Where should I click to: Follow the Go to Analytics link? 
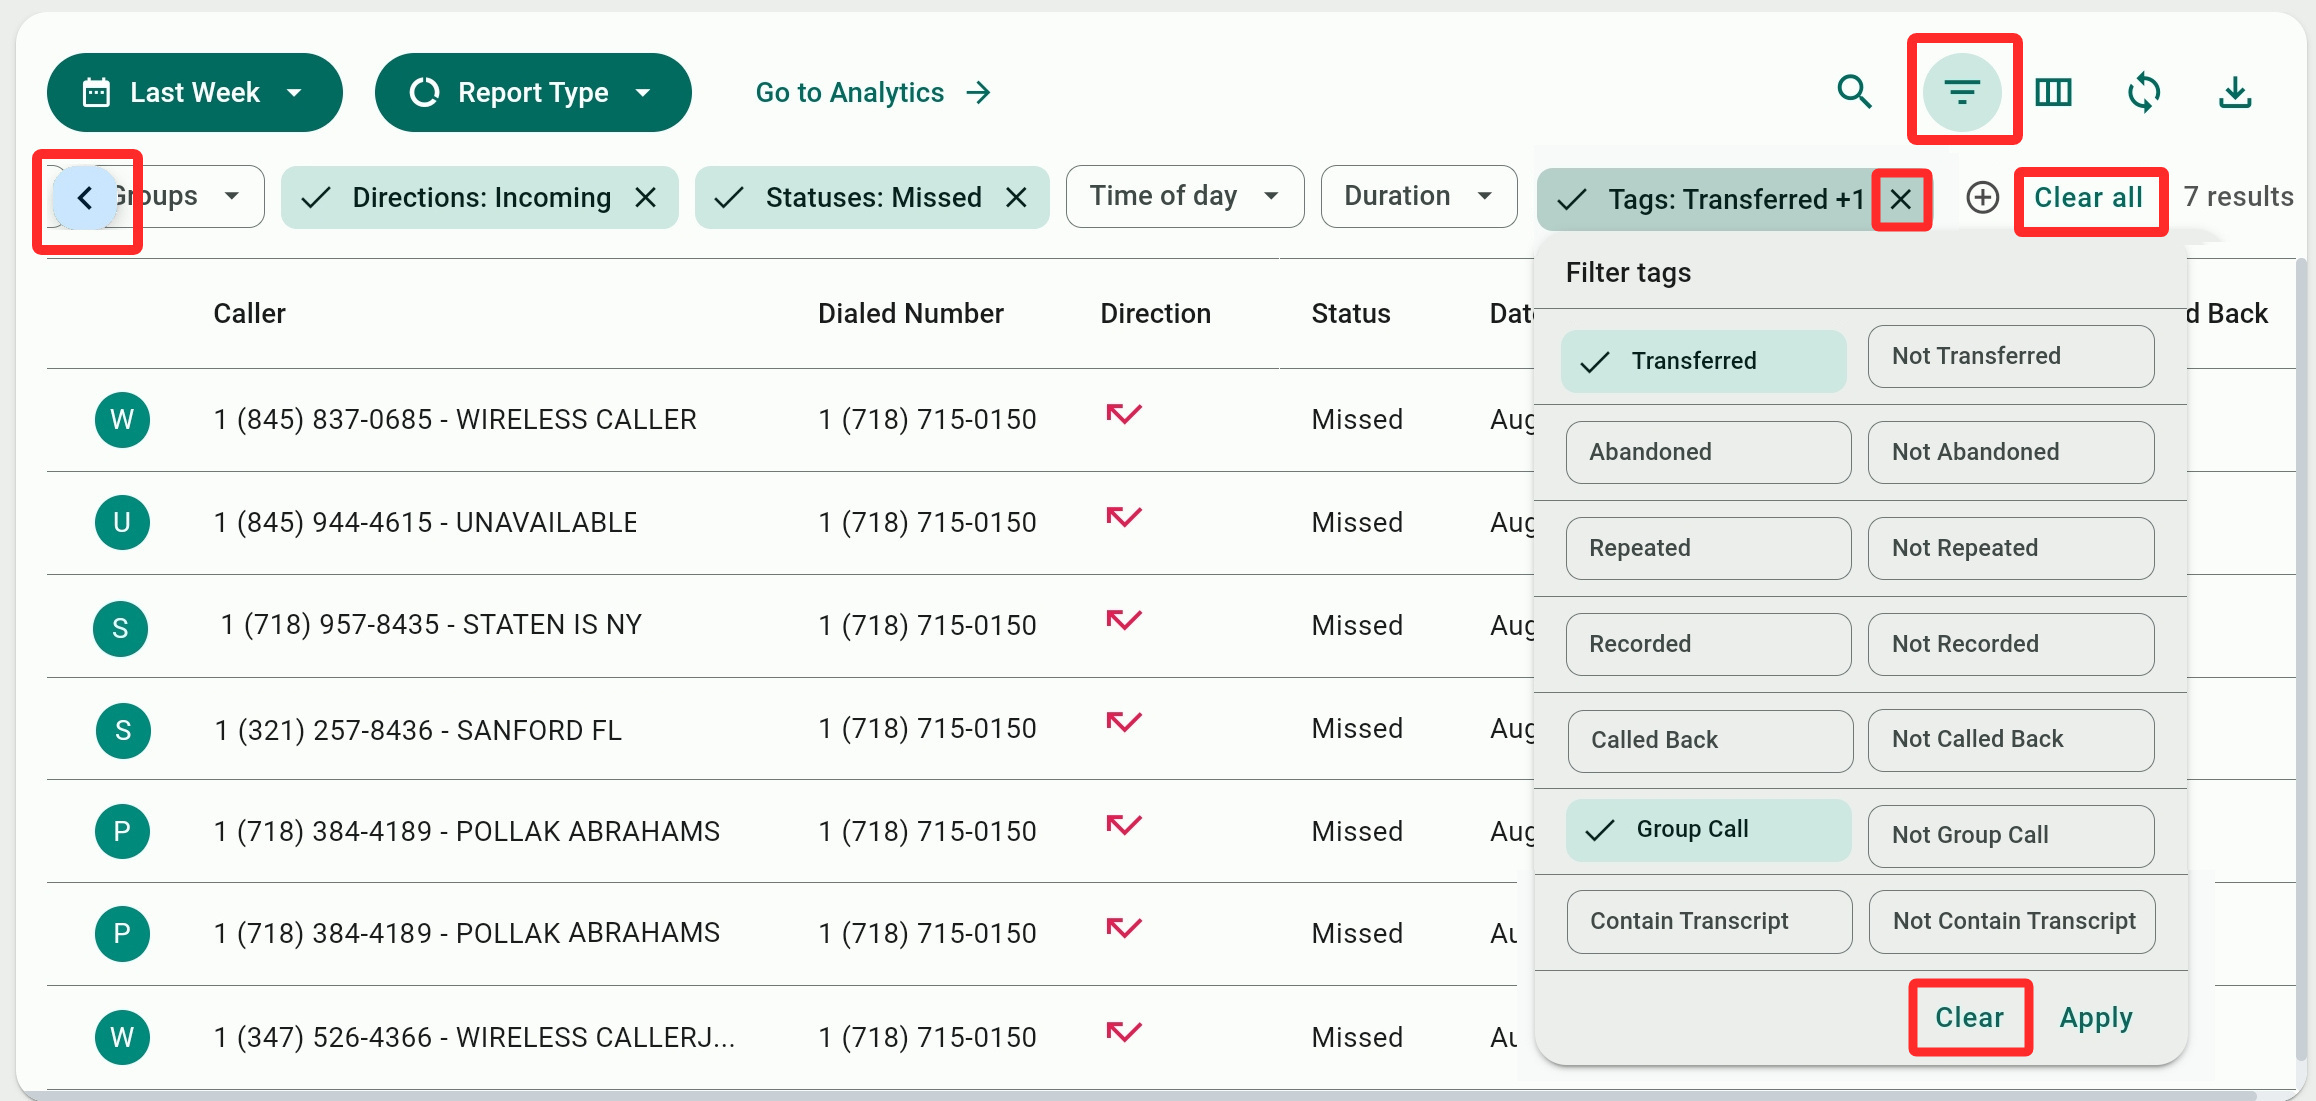872,92
